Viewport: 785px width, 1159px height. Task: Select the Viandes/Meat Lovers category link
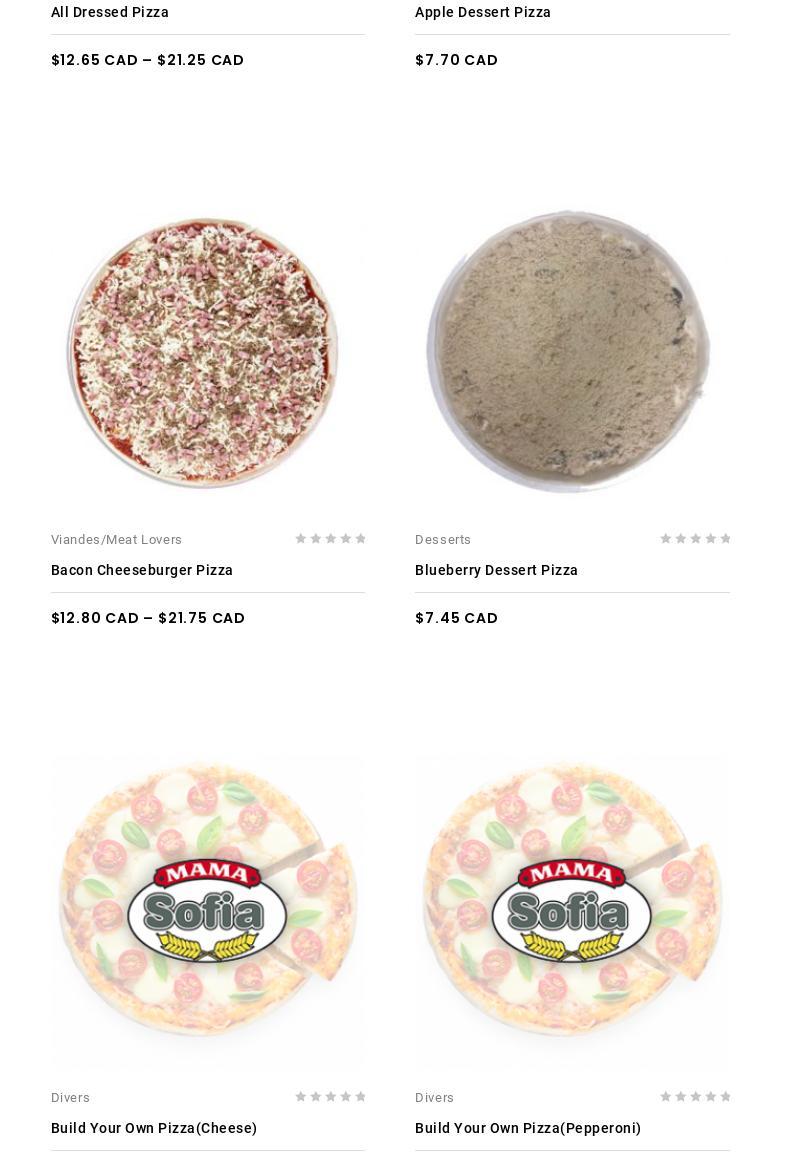click(x=116, y=540)
